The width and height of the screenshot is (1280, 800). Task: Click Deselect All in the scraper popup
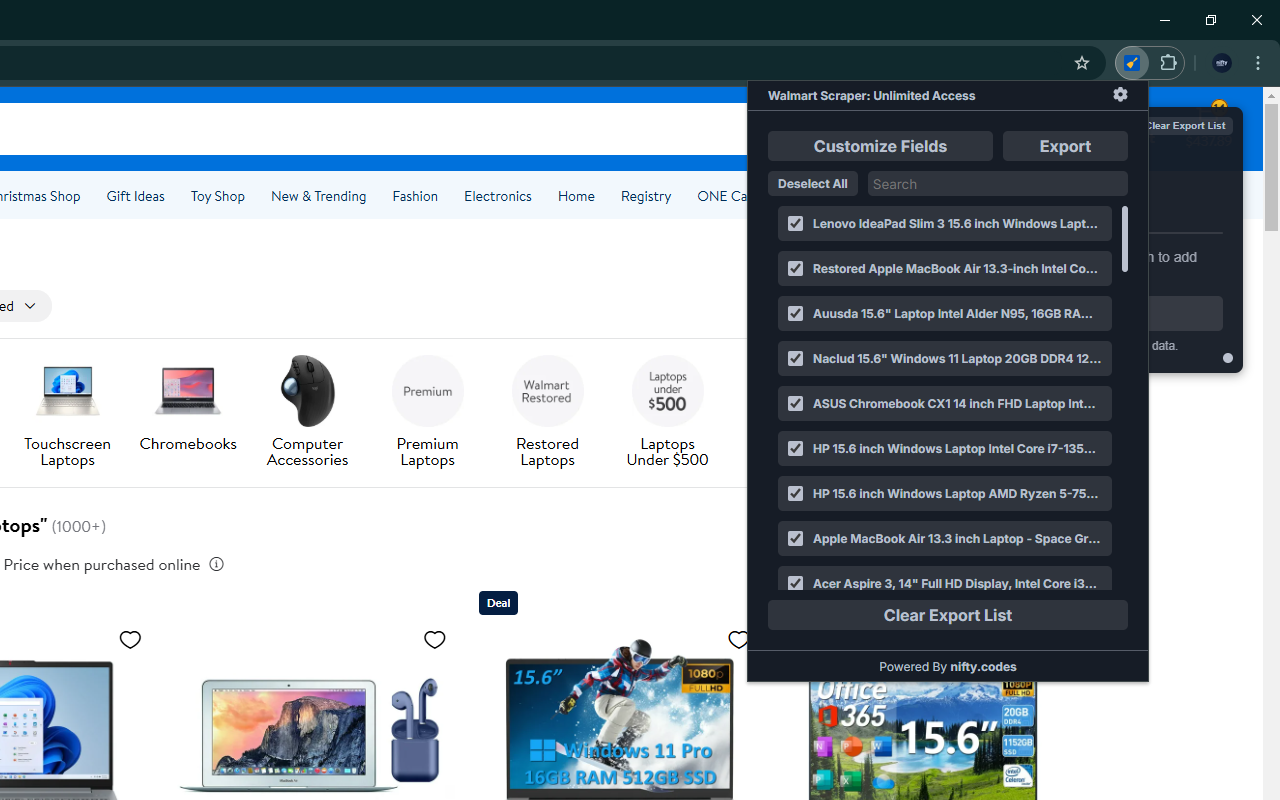812,183
